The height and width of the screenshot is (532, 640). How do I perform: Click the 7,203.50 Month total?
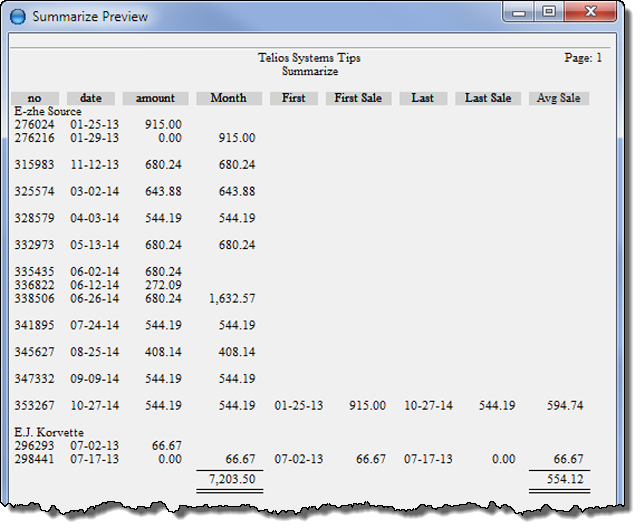231,480
